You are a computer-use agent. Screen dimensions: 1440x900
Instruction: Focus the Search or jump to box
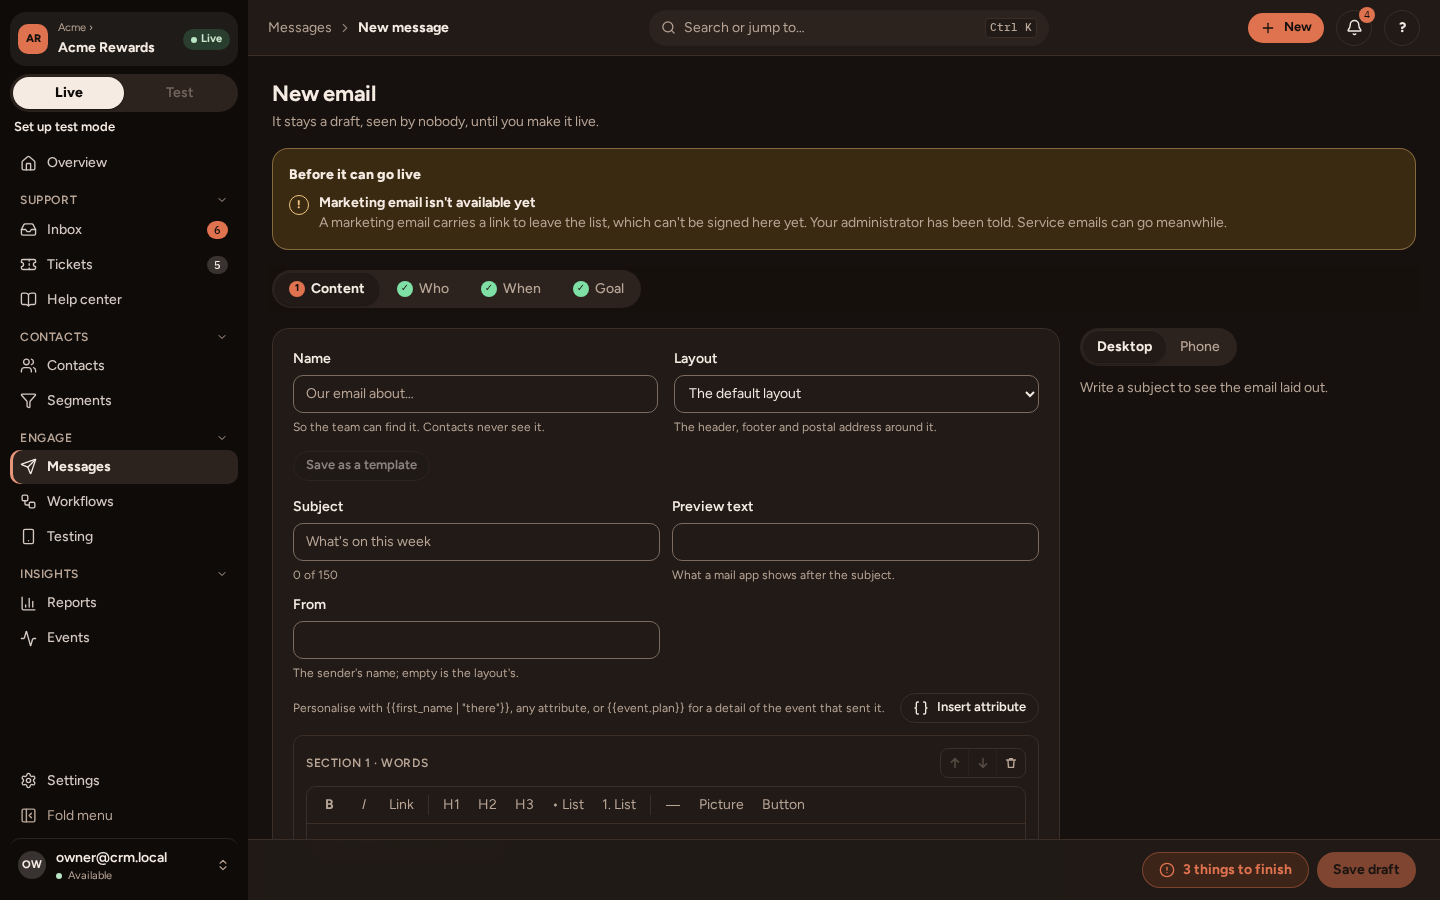[849, 28]
